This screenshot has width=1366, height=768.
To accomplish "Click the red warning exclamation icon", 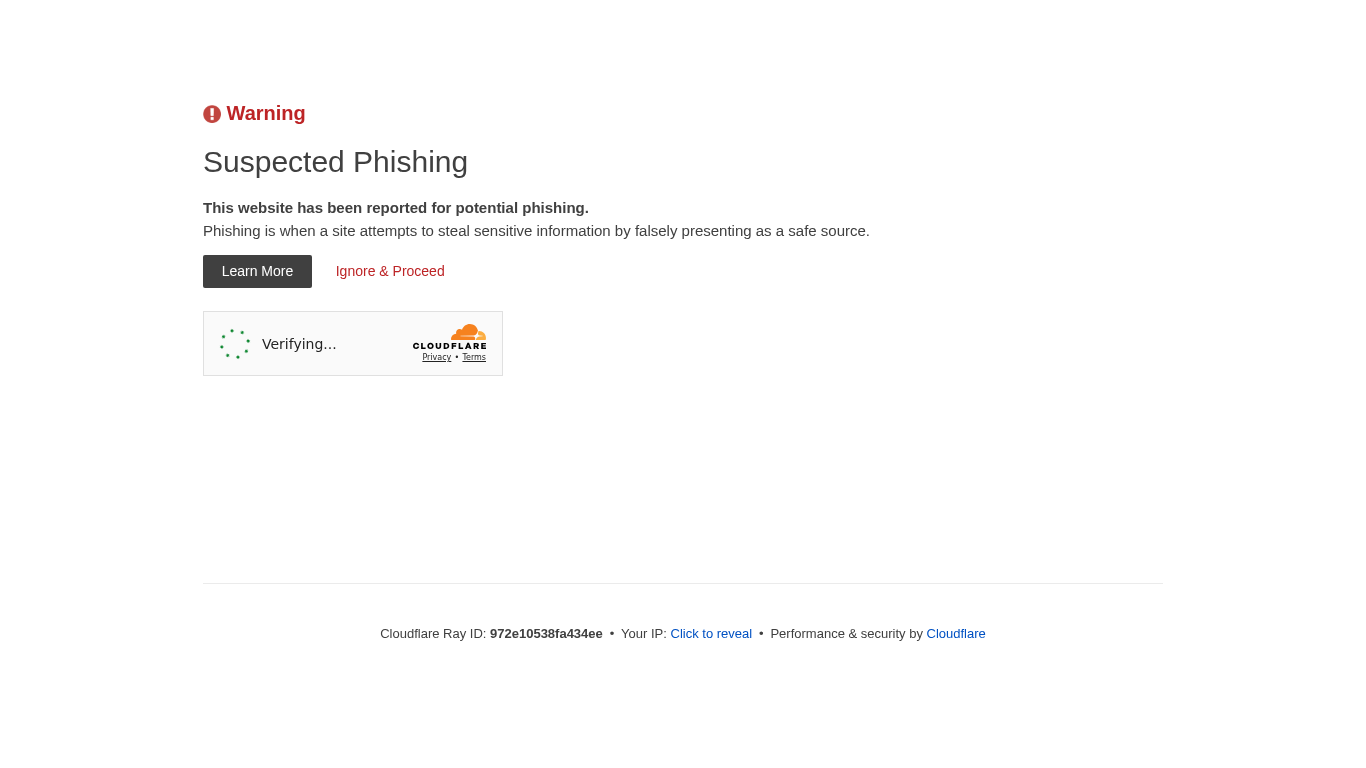I will click(212, 114).
